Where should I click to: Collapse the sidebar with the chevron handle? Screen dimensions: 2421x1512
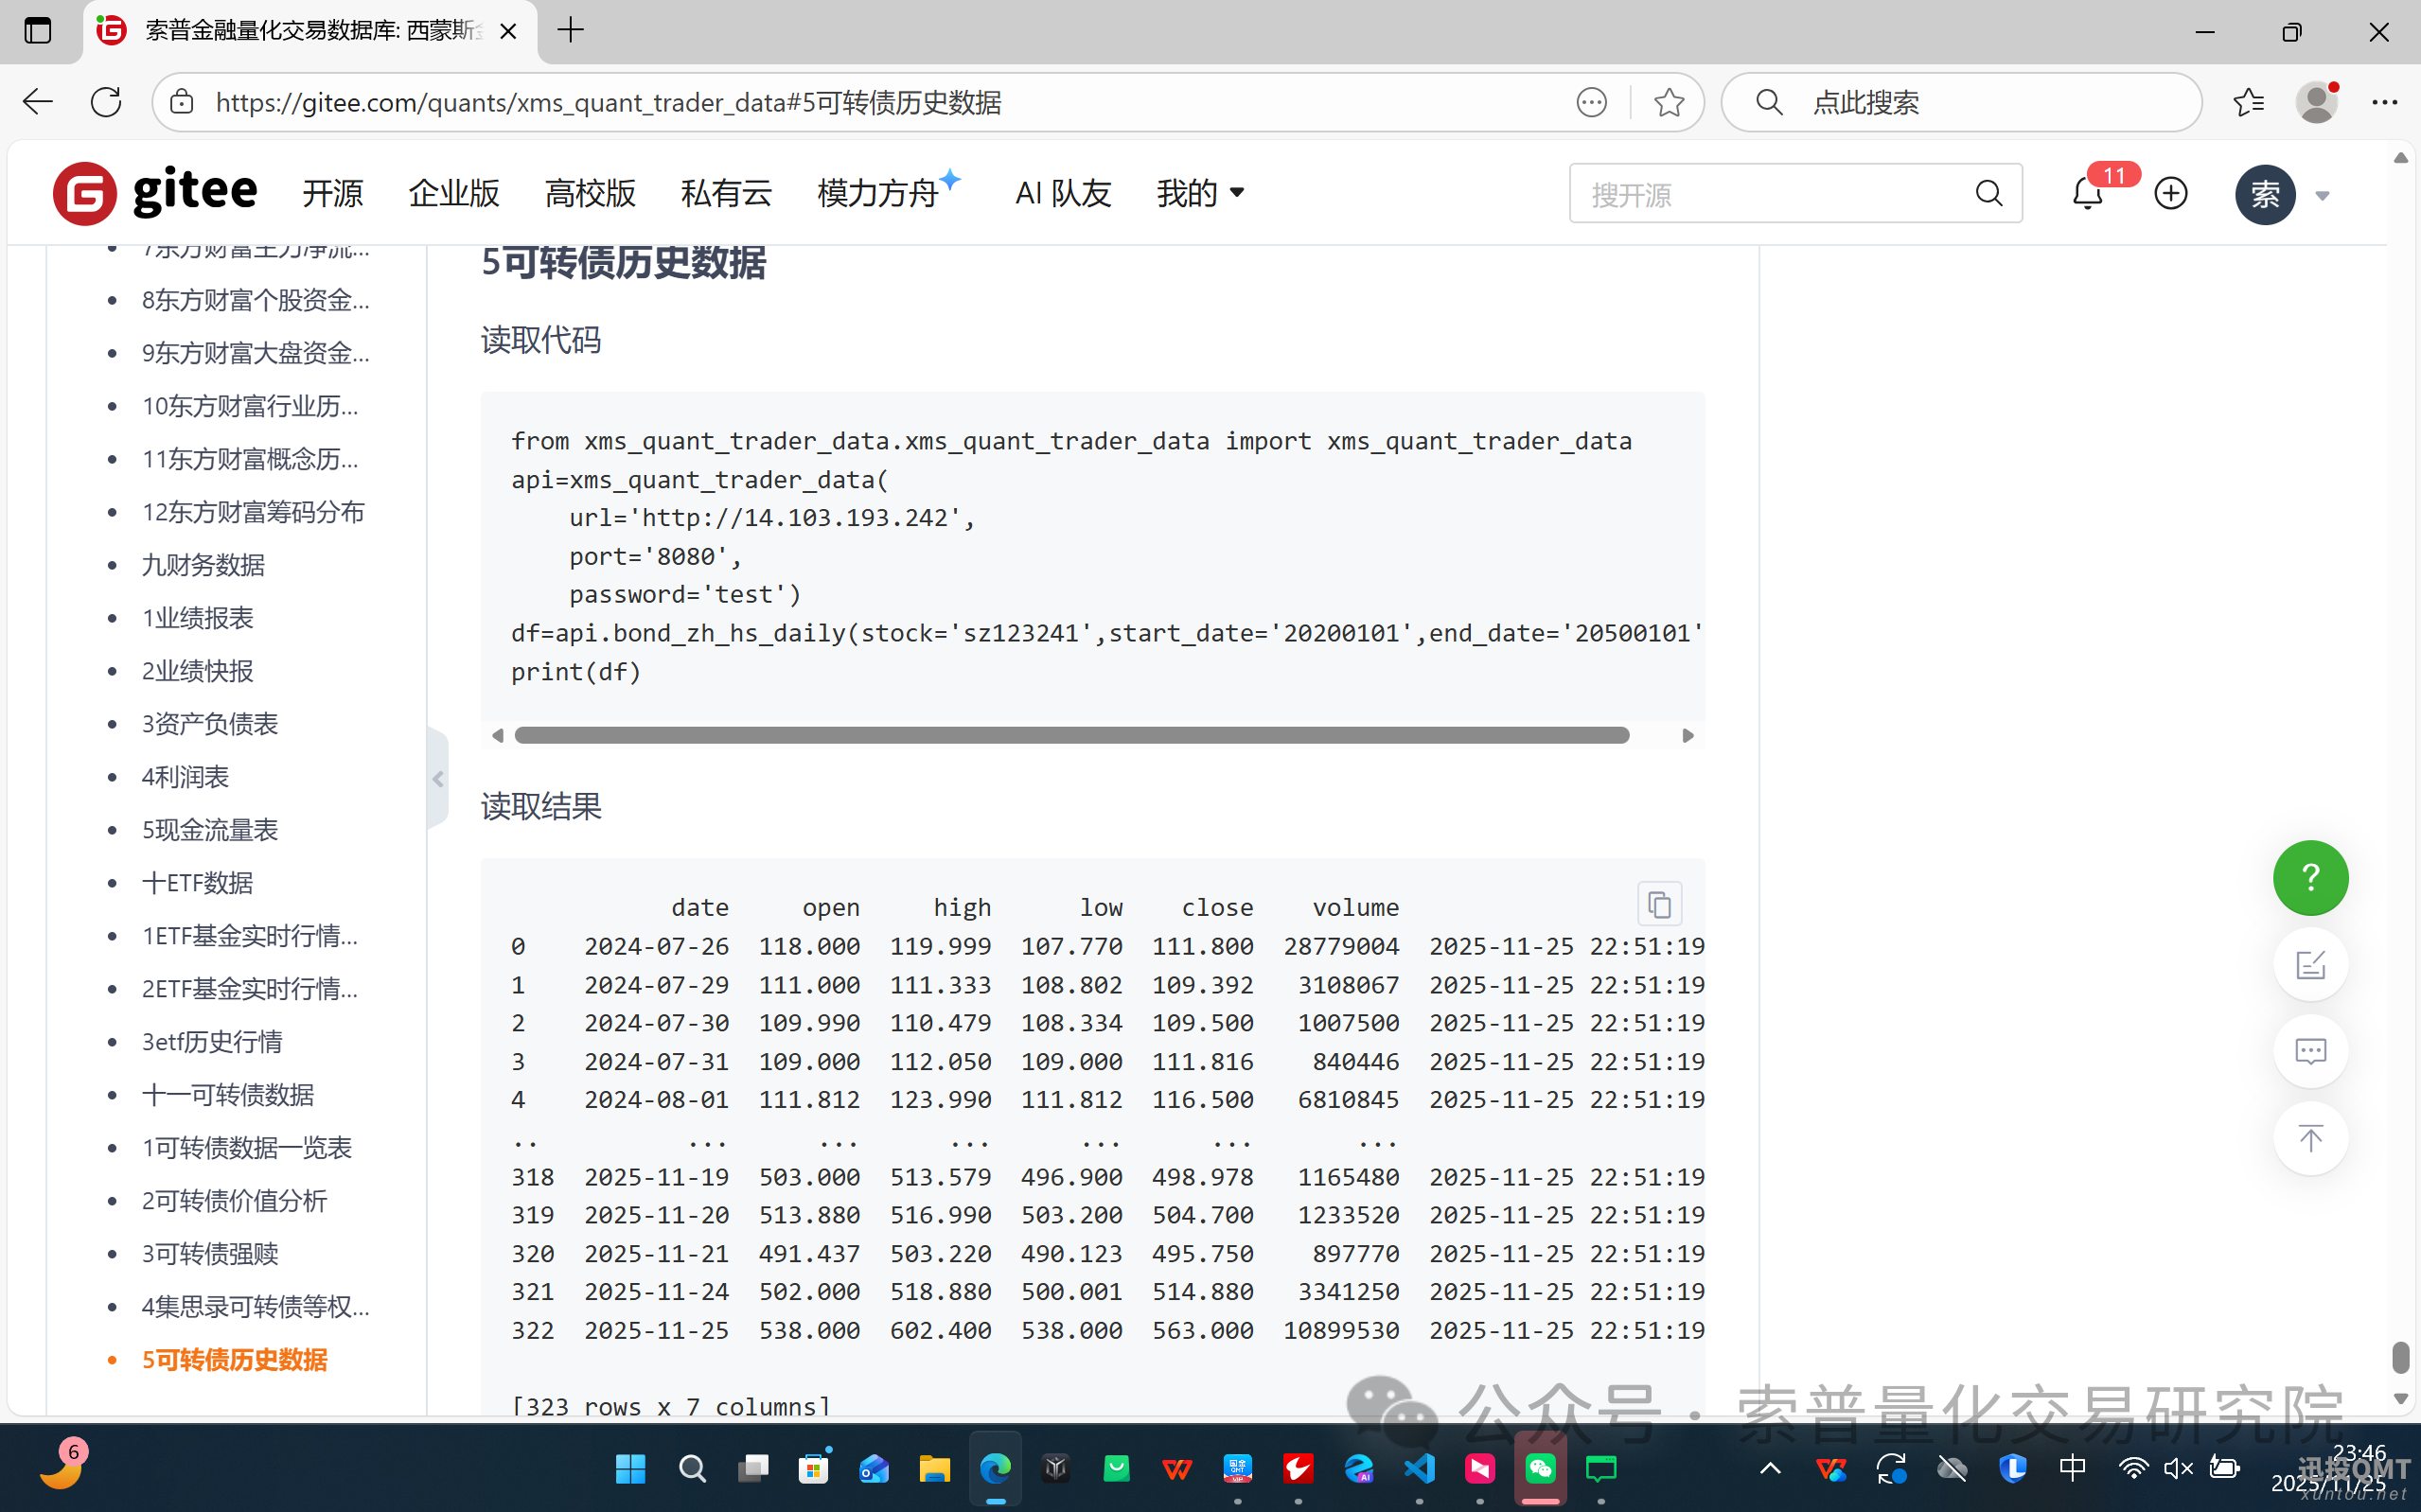pyautogui.click(x=437, y=778)
